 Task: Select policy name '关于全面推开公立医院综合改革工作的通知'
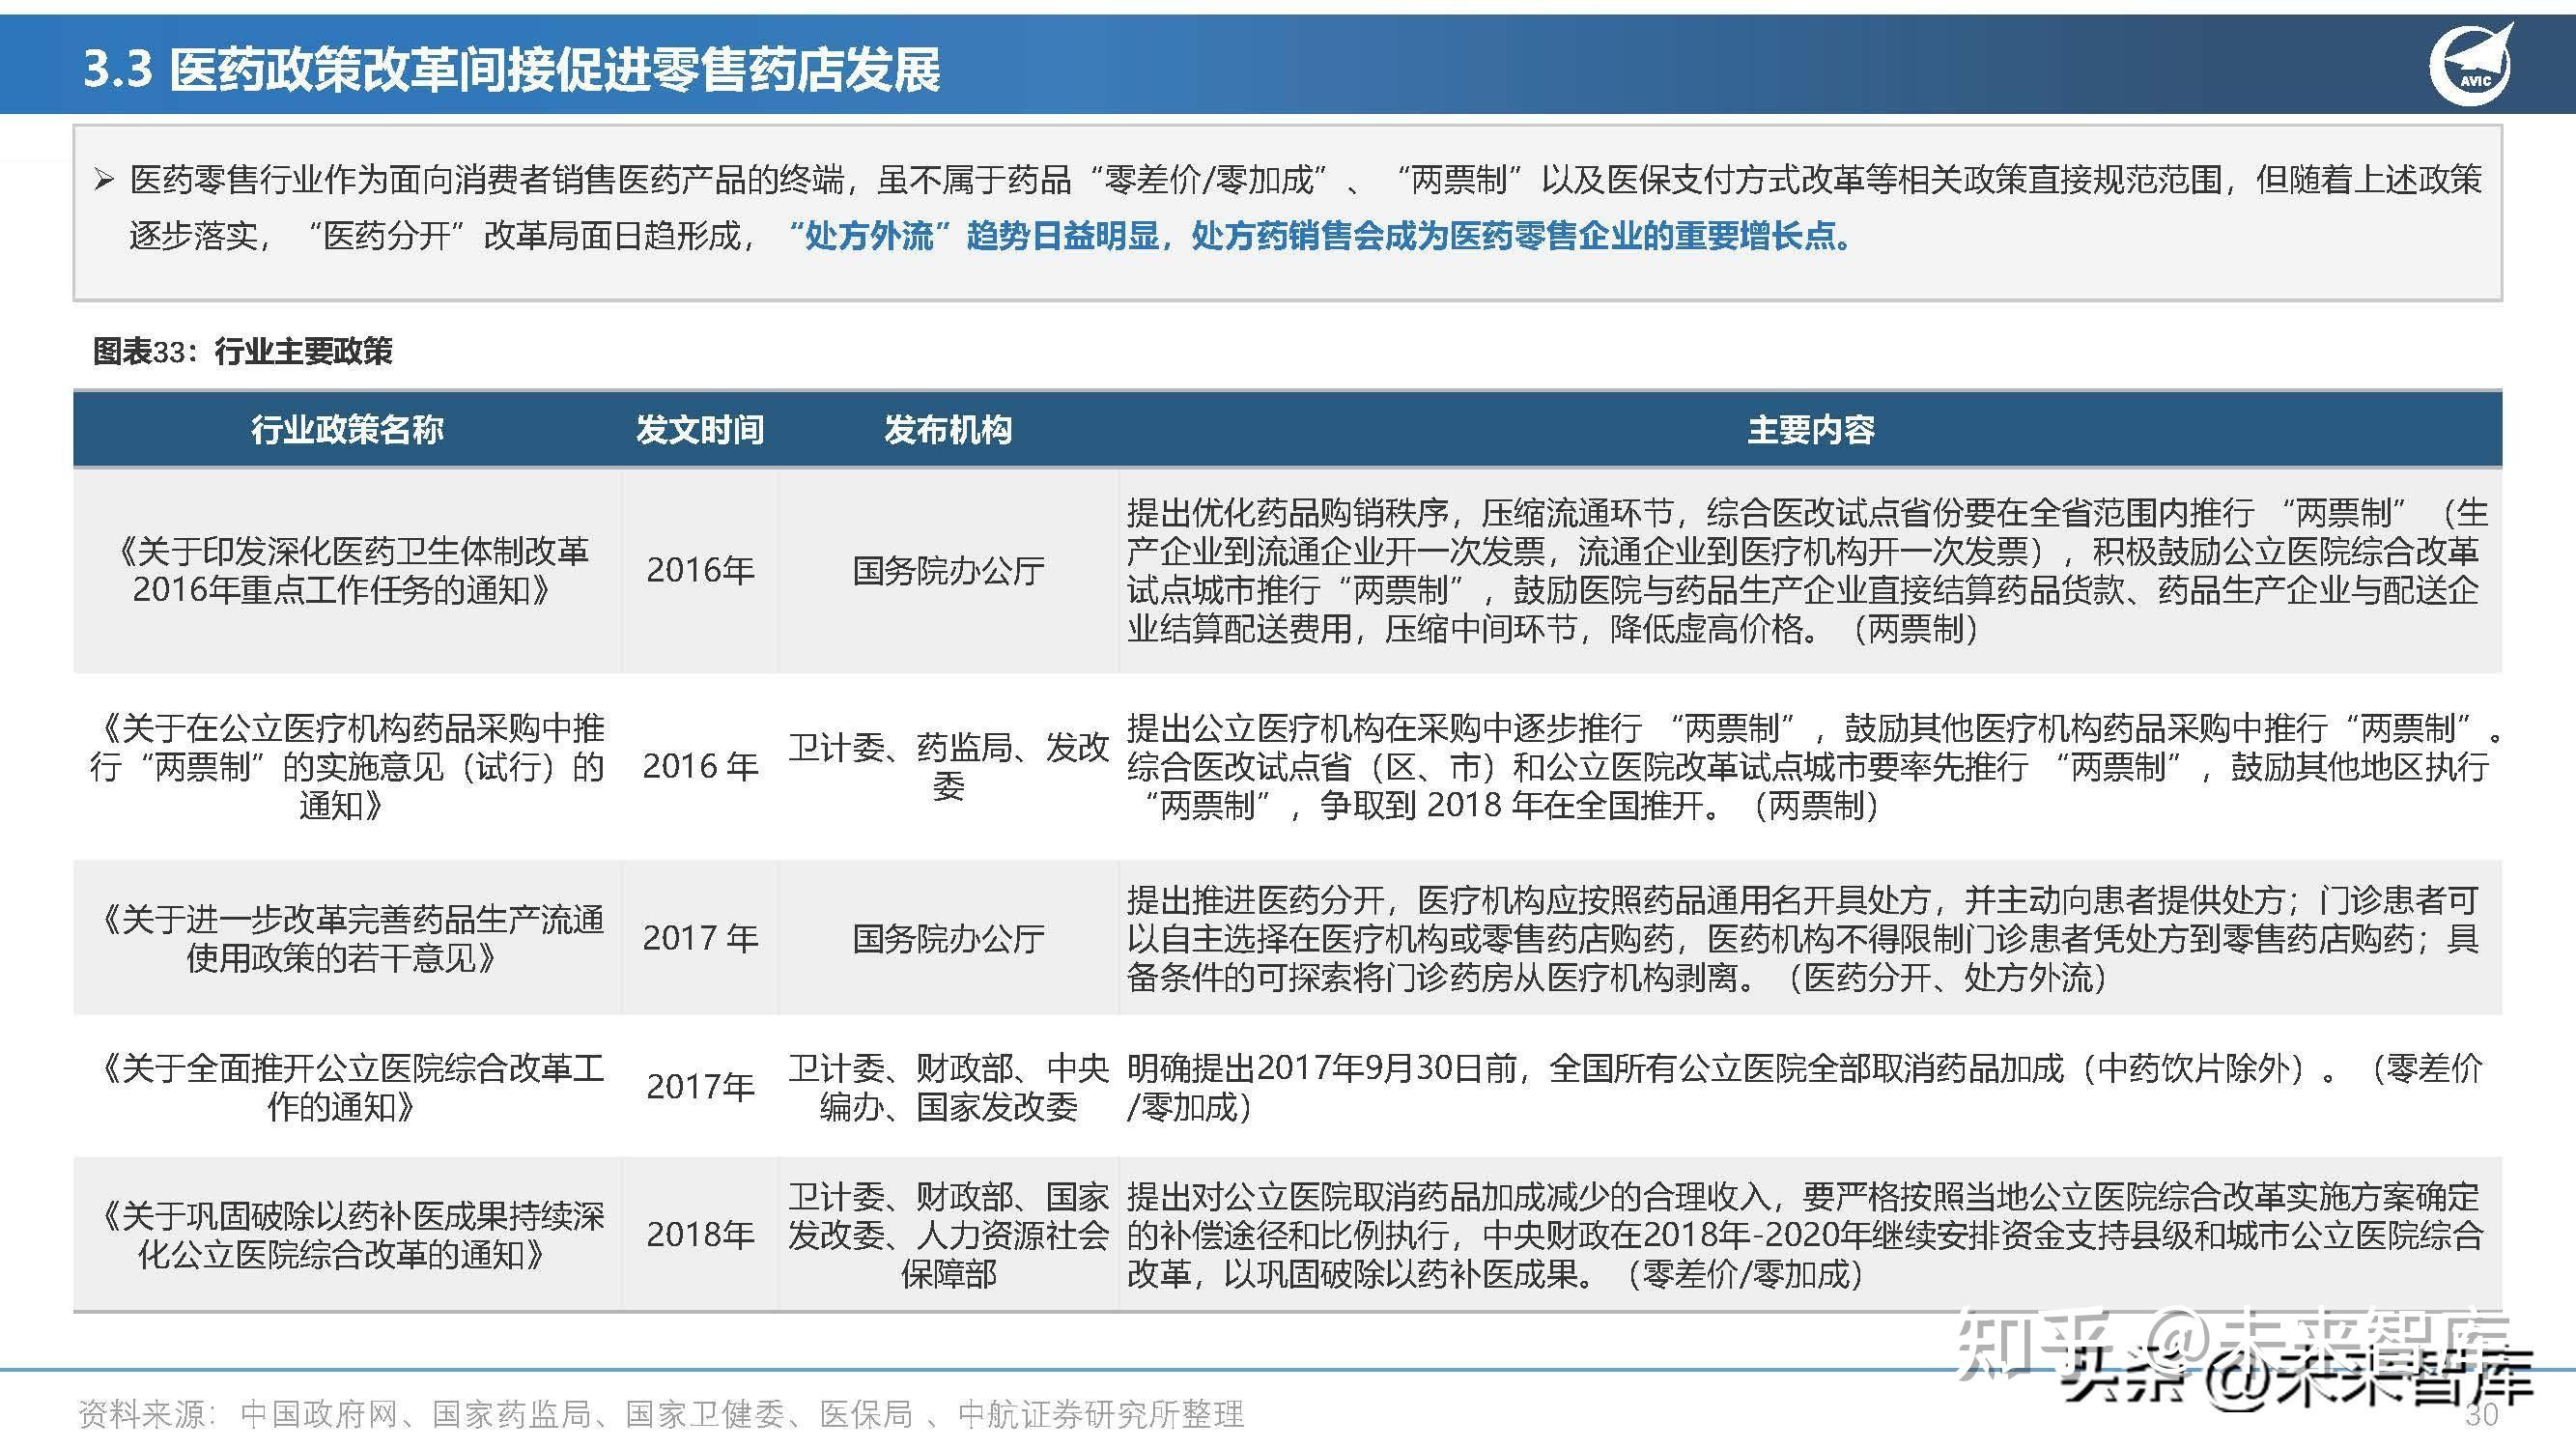point(347,1087)
